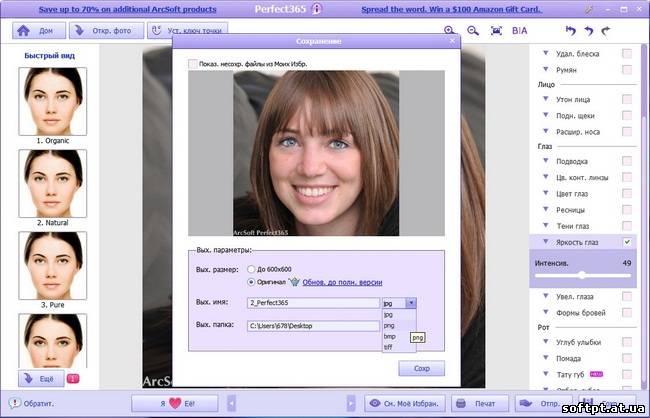This screenshot has width=650, height=418.
Task: Choose jpg from the format list
Action: click(x=399, y=315)
